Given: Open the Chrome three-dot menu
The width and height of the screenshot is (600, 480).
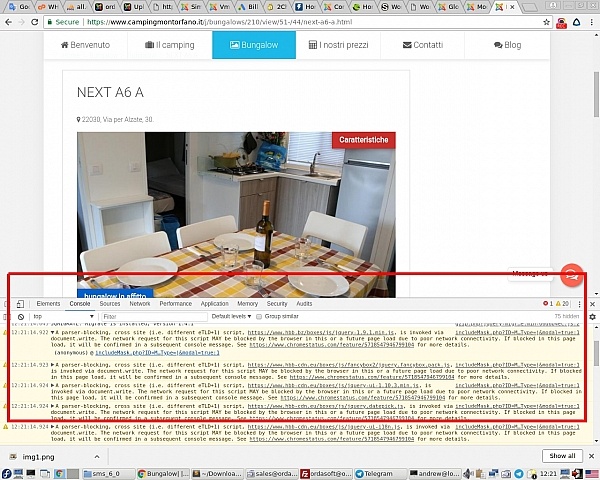Looking at the screenshot, I should pyautogui.click(x=591, y=22).
